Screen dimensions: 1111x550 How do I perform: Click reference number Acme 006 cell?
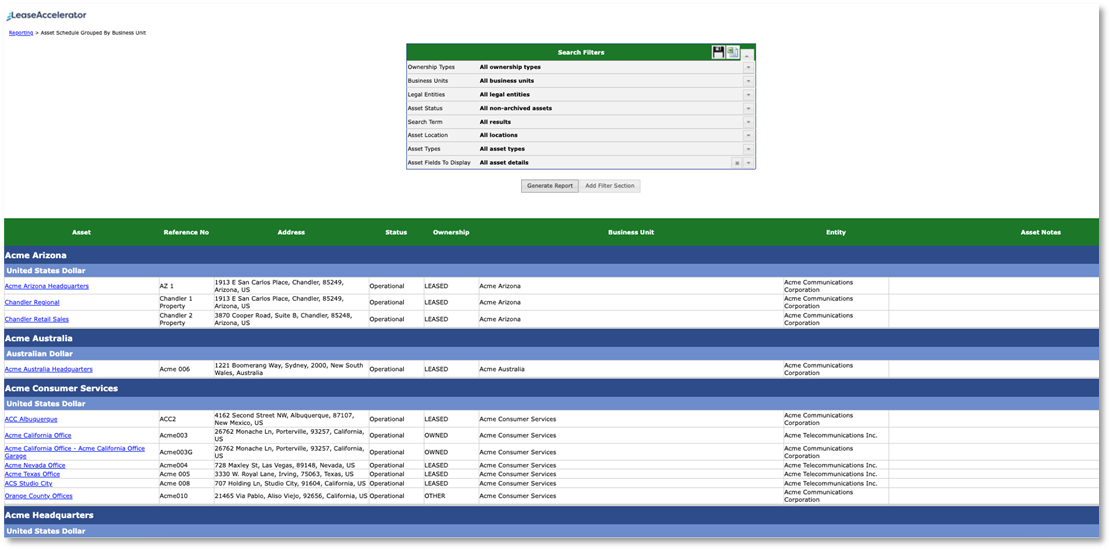point(186,369)
